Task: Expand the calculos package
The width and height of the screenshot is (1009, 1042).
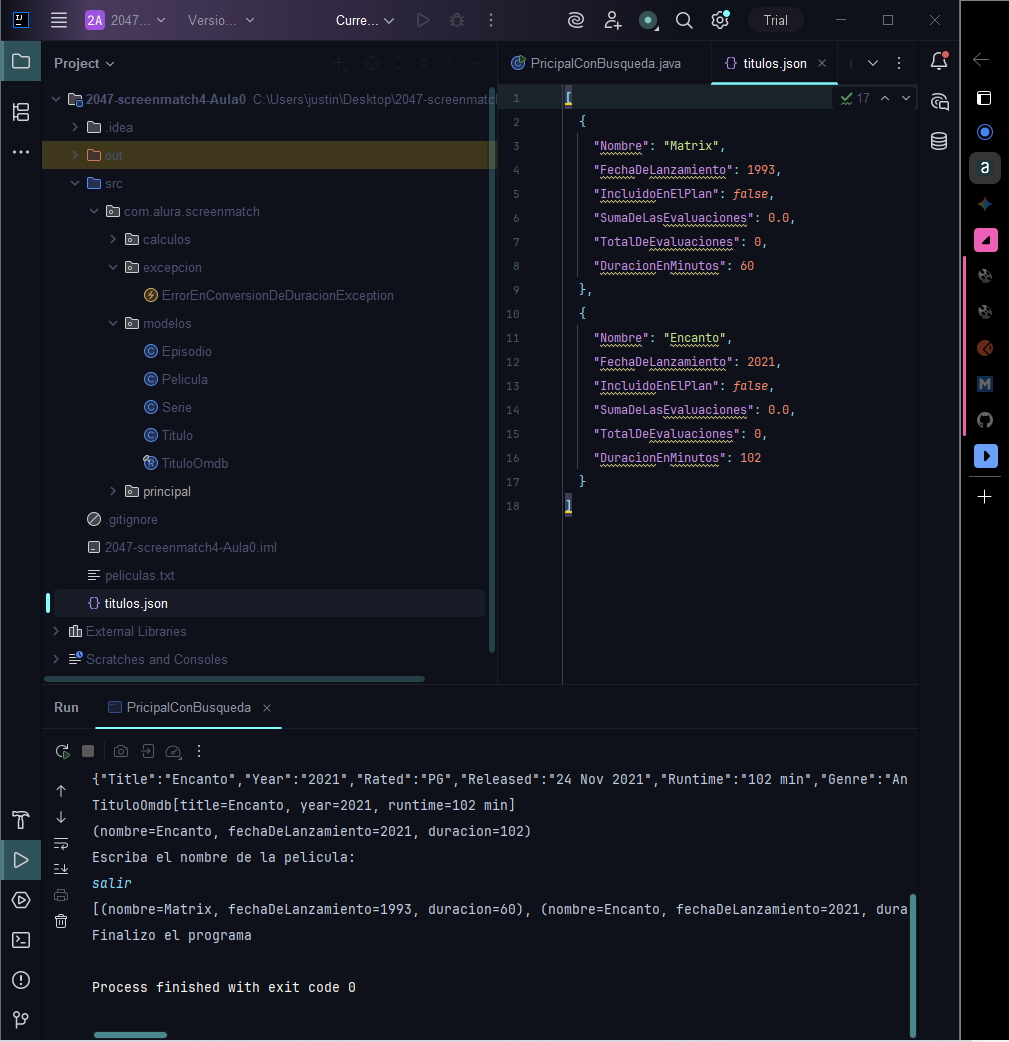Action: (x=113, y=239)
